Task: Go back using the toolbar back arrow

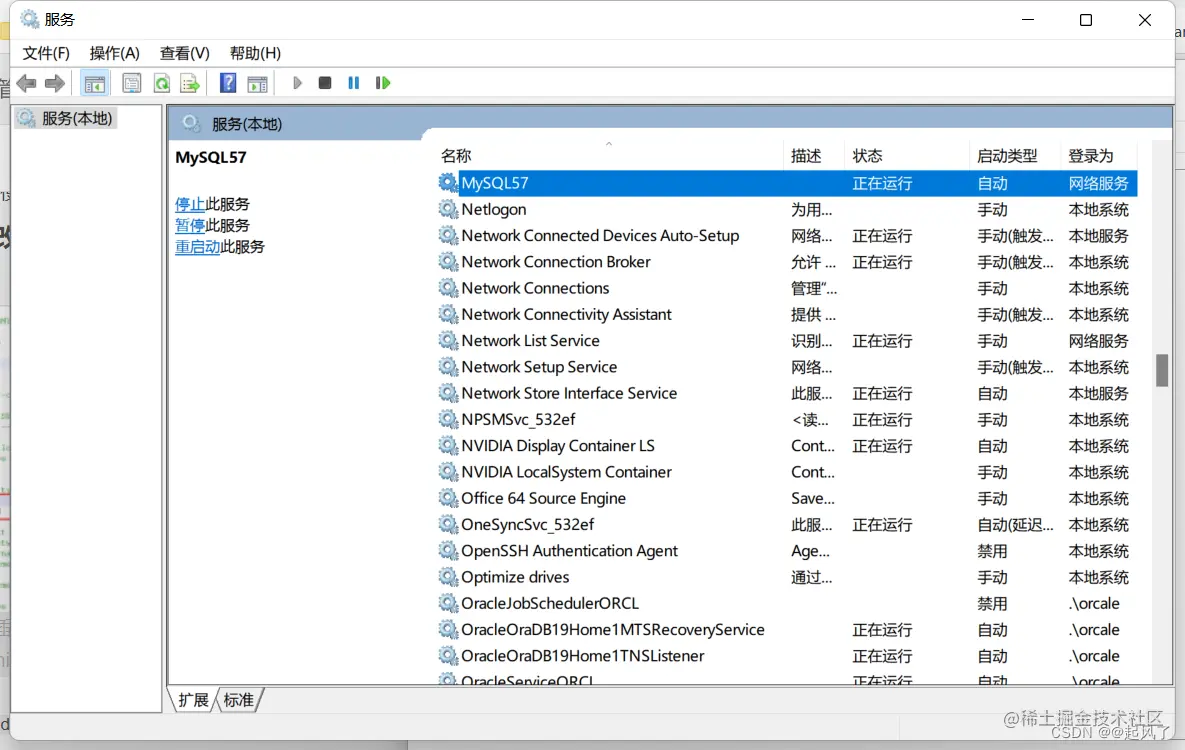Action: pos(26,83)
